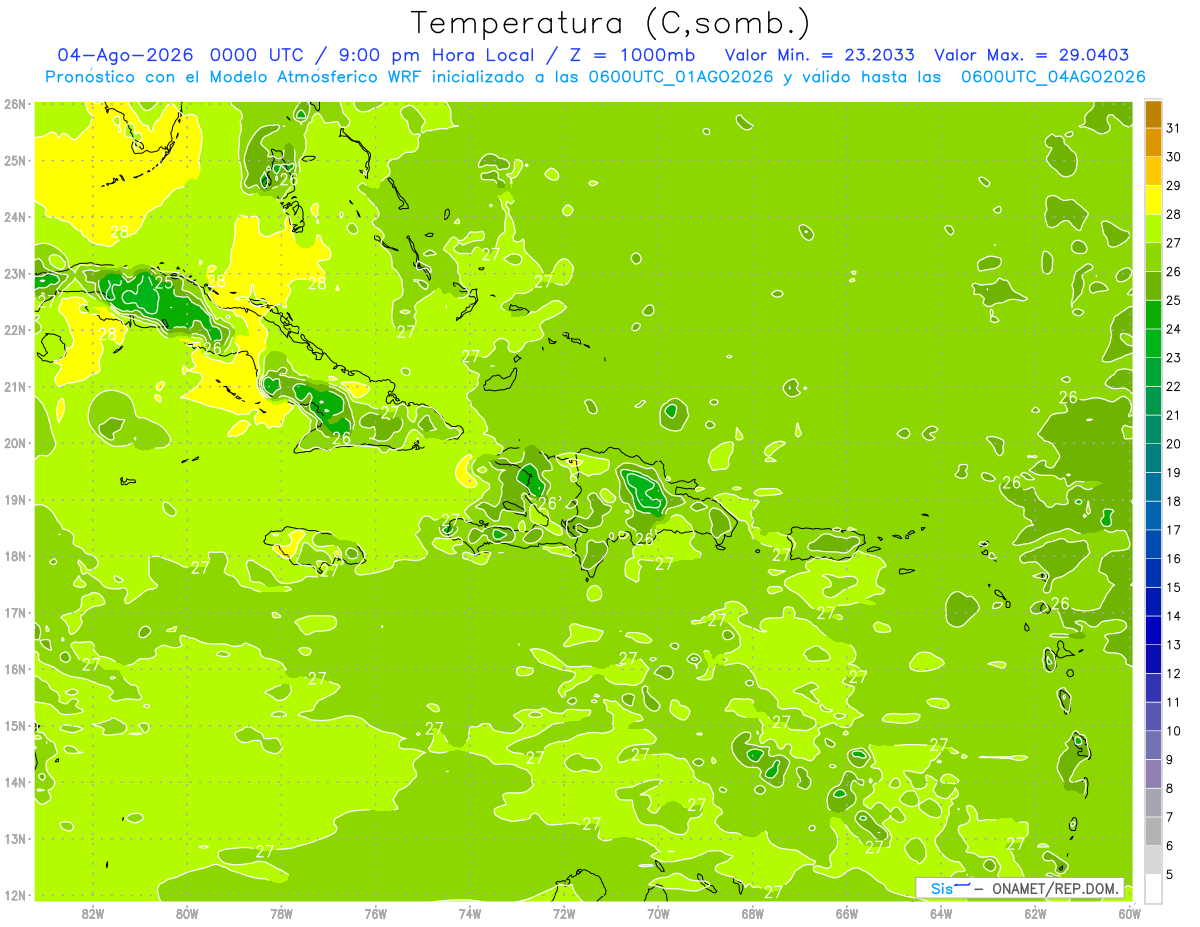The image size is (1200, 927).
Task: Select the '0600UTC_04AGO2026' valid-until time
Action: [1053, 77]
